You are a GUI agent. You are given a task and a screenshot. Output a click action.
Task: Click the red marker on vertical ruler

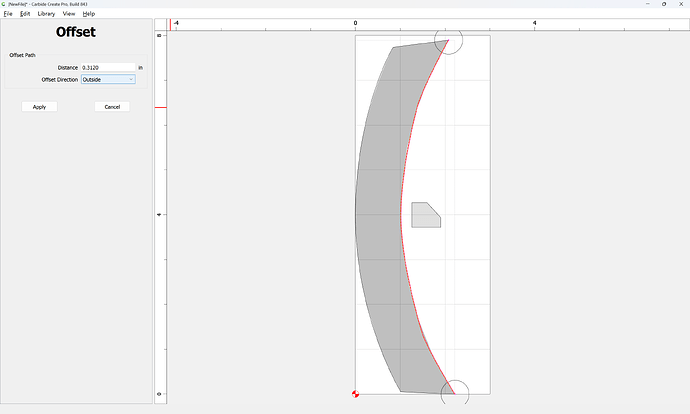[x=161, y=107]
